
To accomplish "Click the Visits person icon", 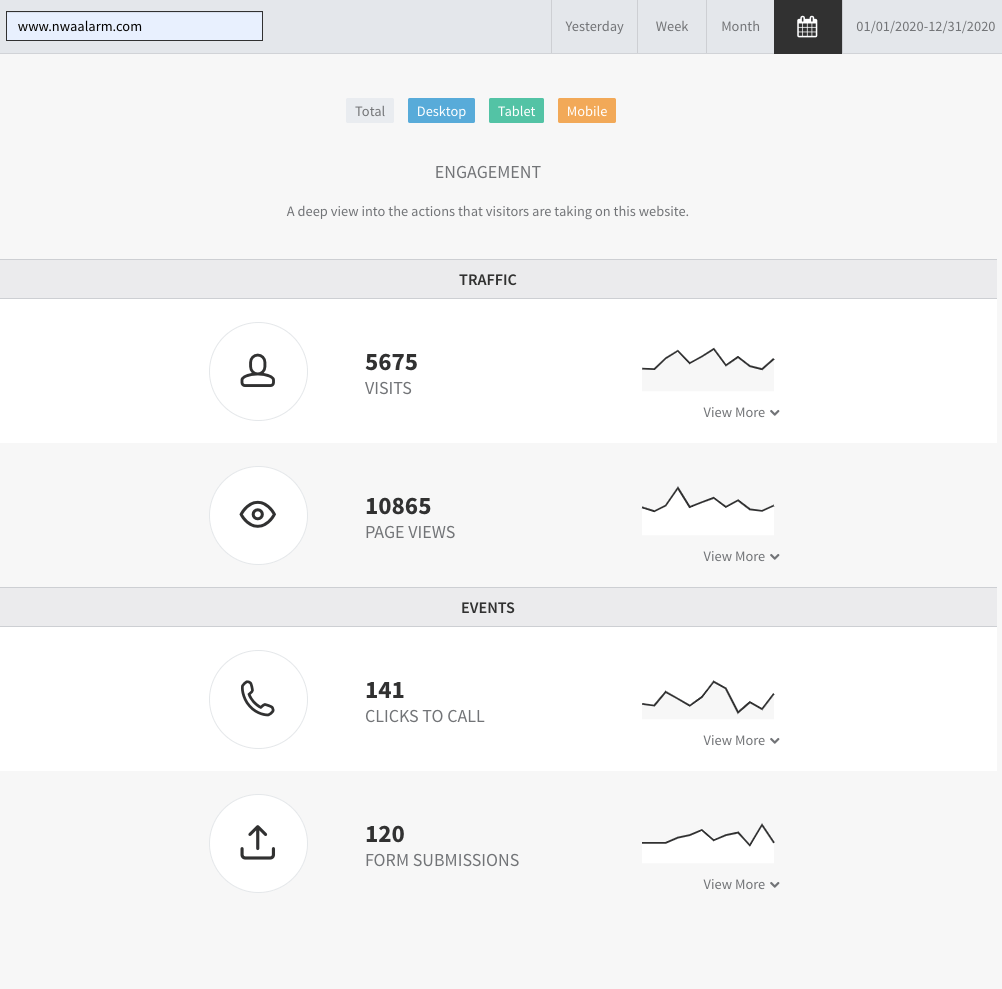I will 258,371.
